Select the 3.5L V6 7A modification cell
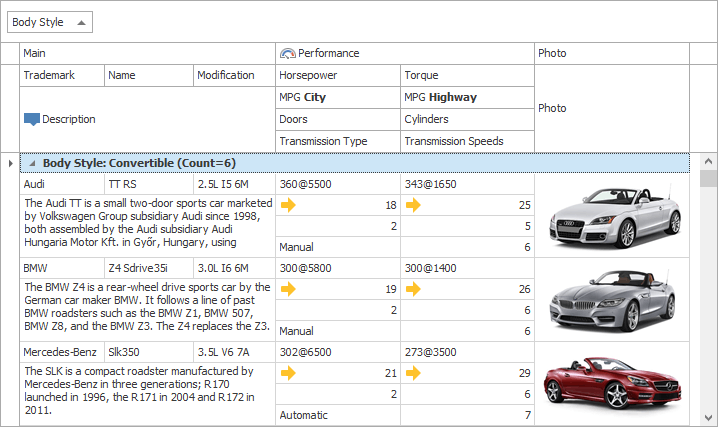718x427 pixels. click(x=234, y=352)
